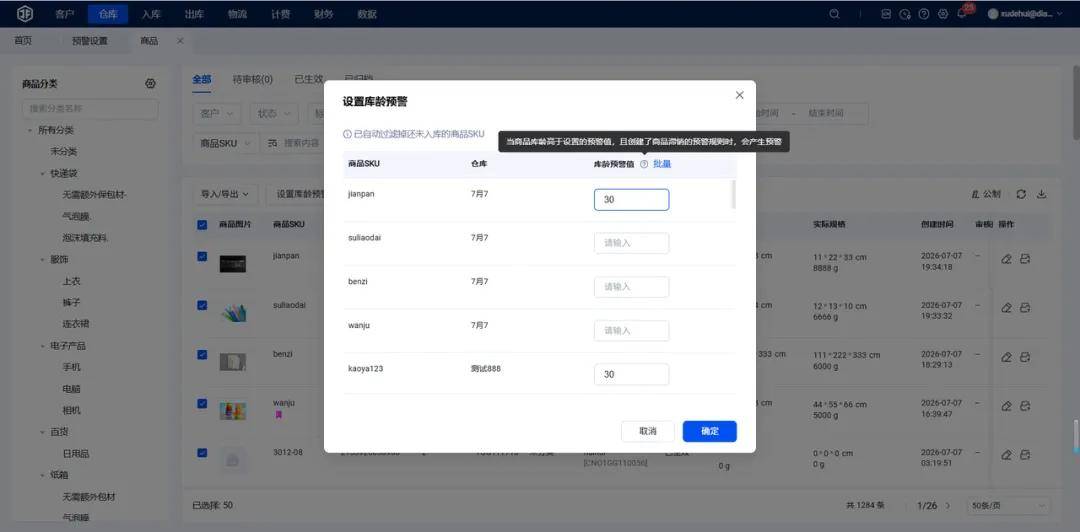Select the 未分类 tree item
The width and height of the screenshot is (1080, 532).
(63, 152)
